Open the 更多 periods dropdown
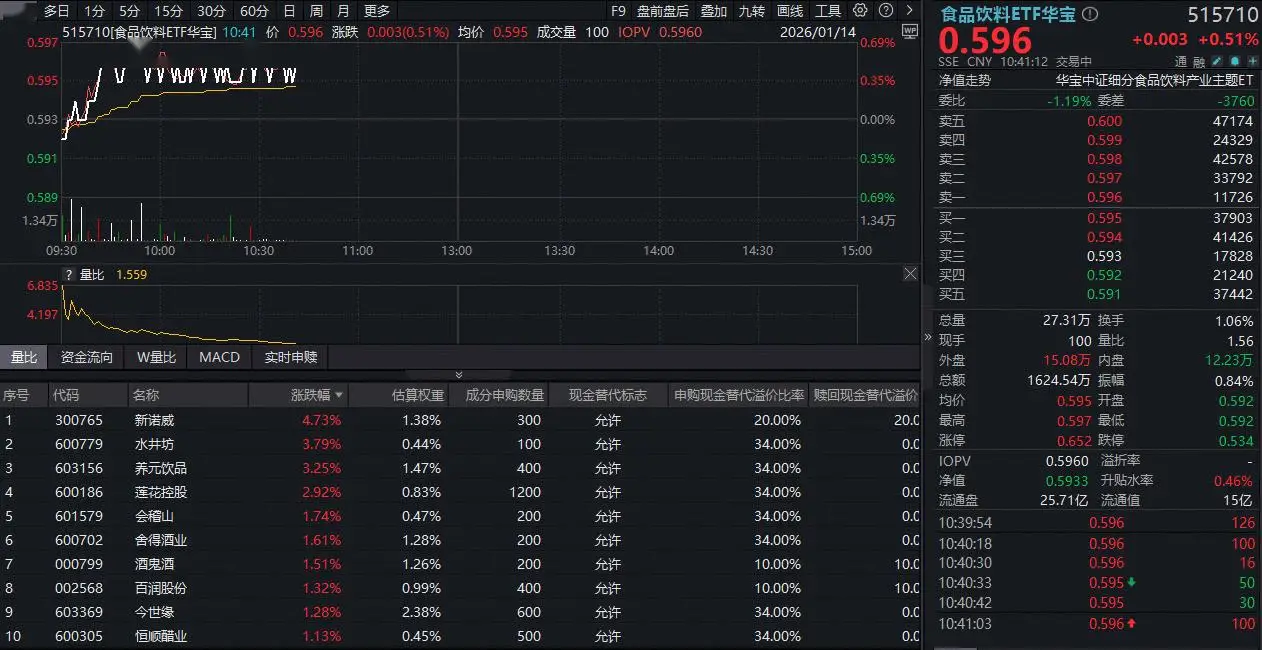Screen dimensions: 1262x650 [x=376, y=11]
